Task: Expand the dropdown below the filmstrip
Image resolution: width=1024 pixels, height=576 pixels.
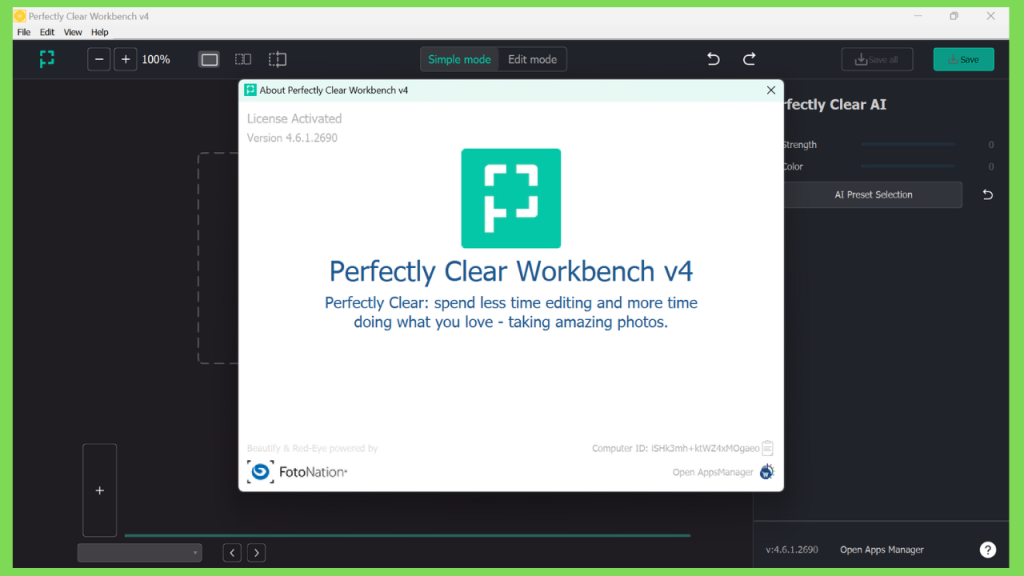Action: coord(139,553)
